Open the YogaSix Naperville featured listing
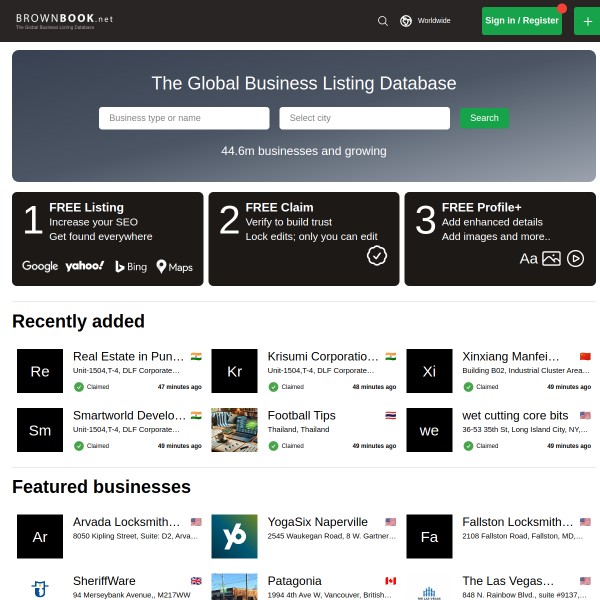 [318, 522]
